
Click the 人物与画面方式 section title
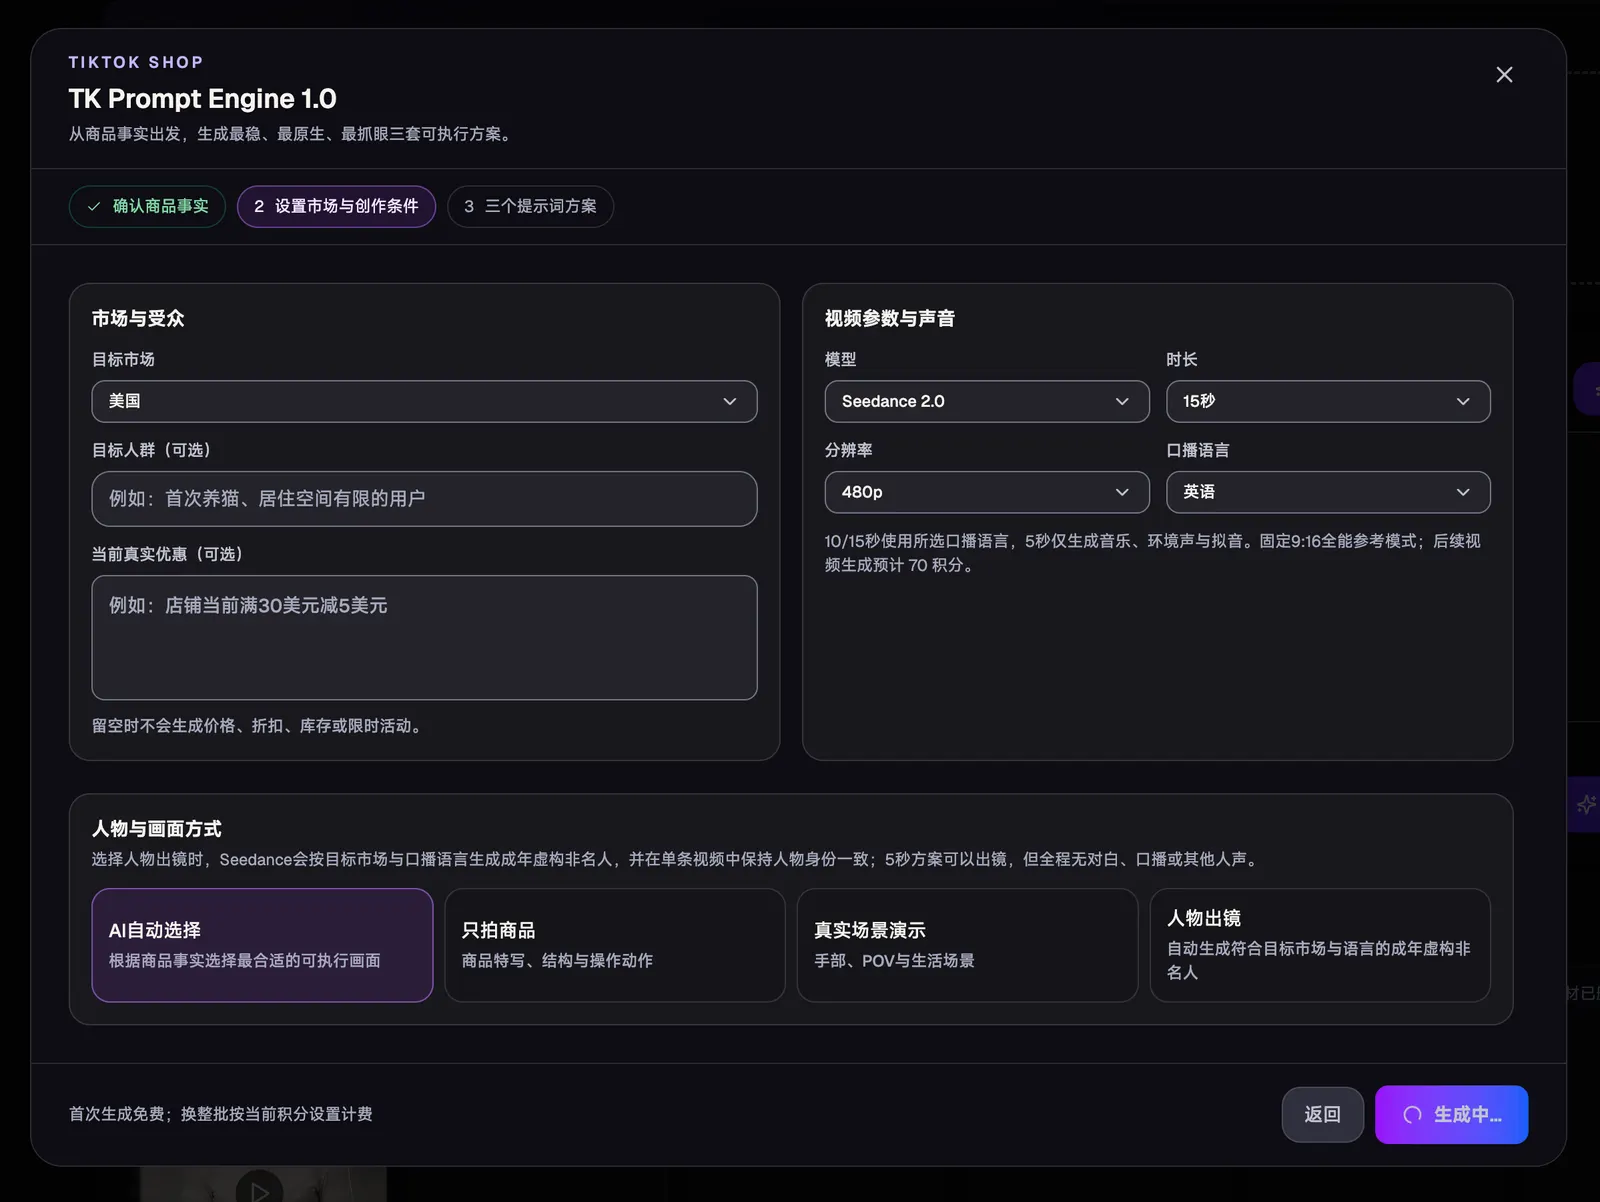click(156, 828)
